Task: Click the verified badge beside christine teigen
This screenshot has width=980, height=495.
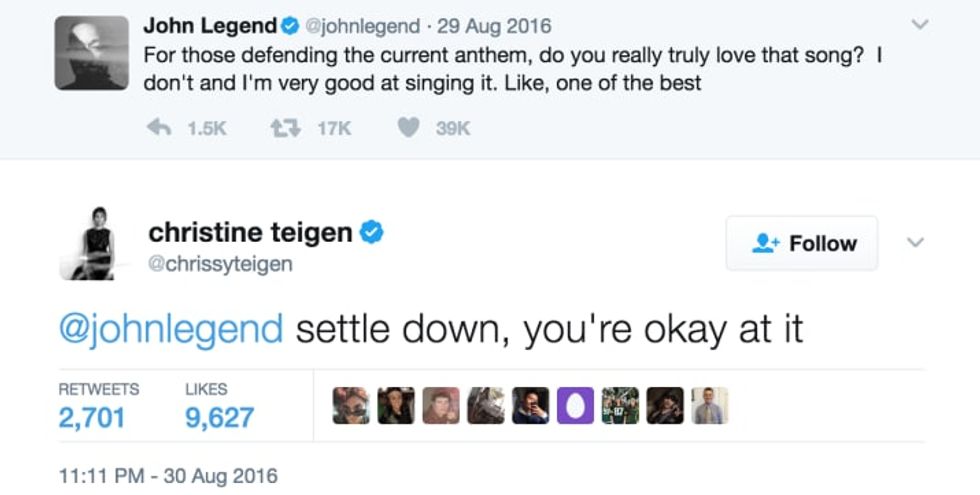Action: pyautogui.click(x=372, y=233)
